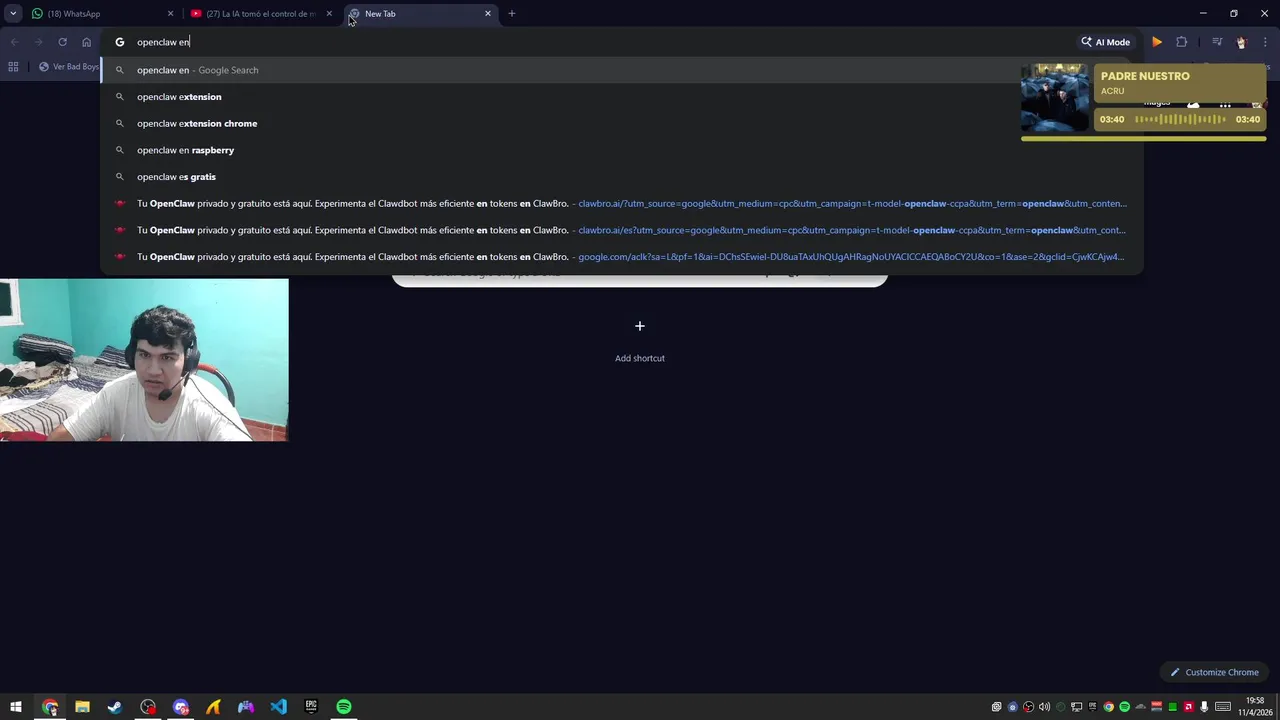Open the Extensions puzzle icon
The height and width of the screenshot is (720, 1280).
(x=1181, y=42)
